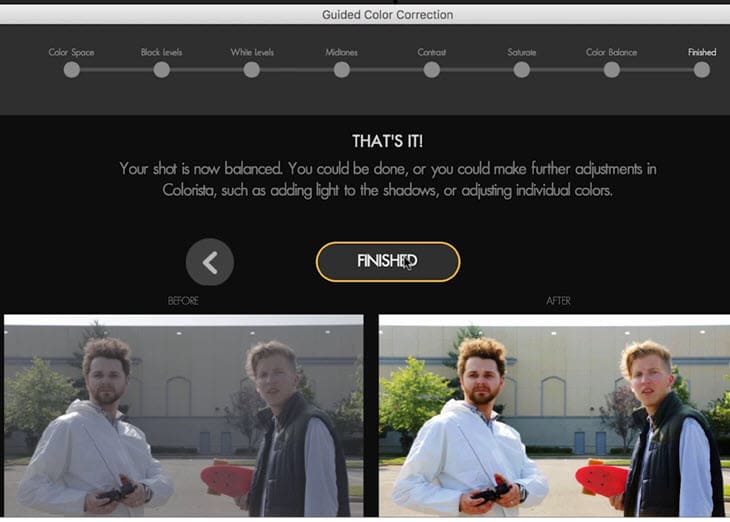Jump to the Color Space step dot
This screenshot has height=522, width=730.
coord(72,70)
